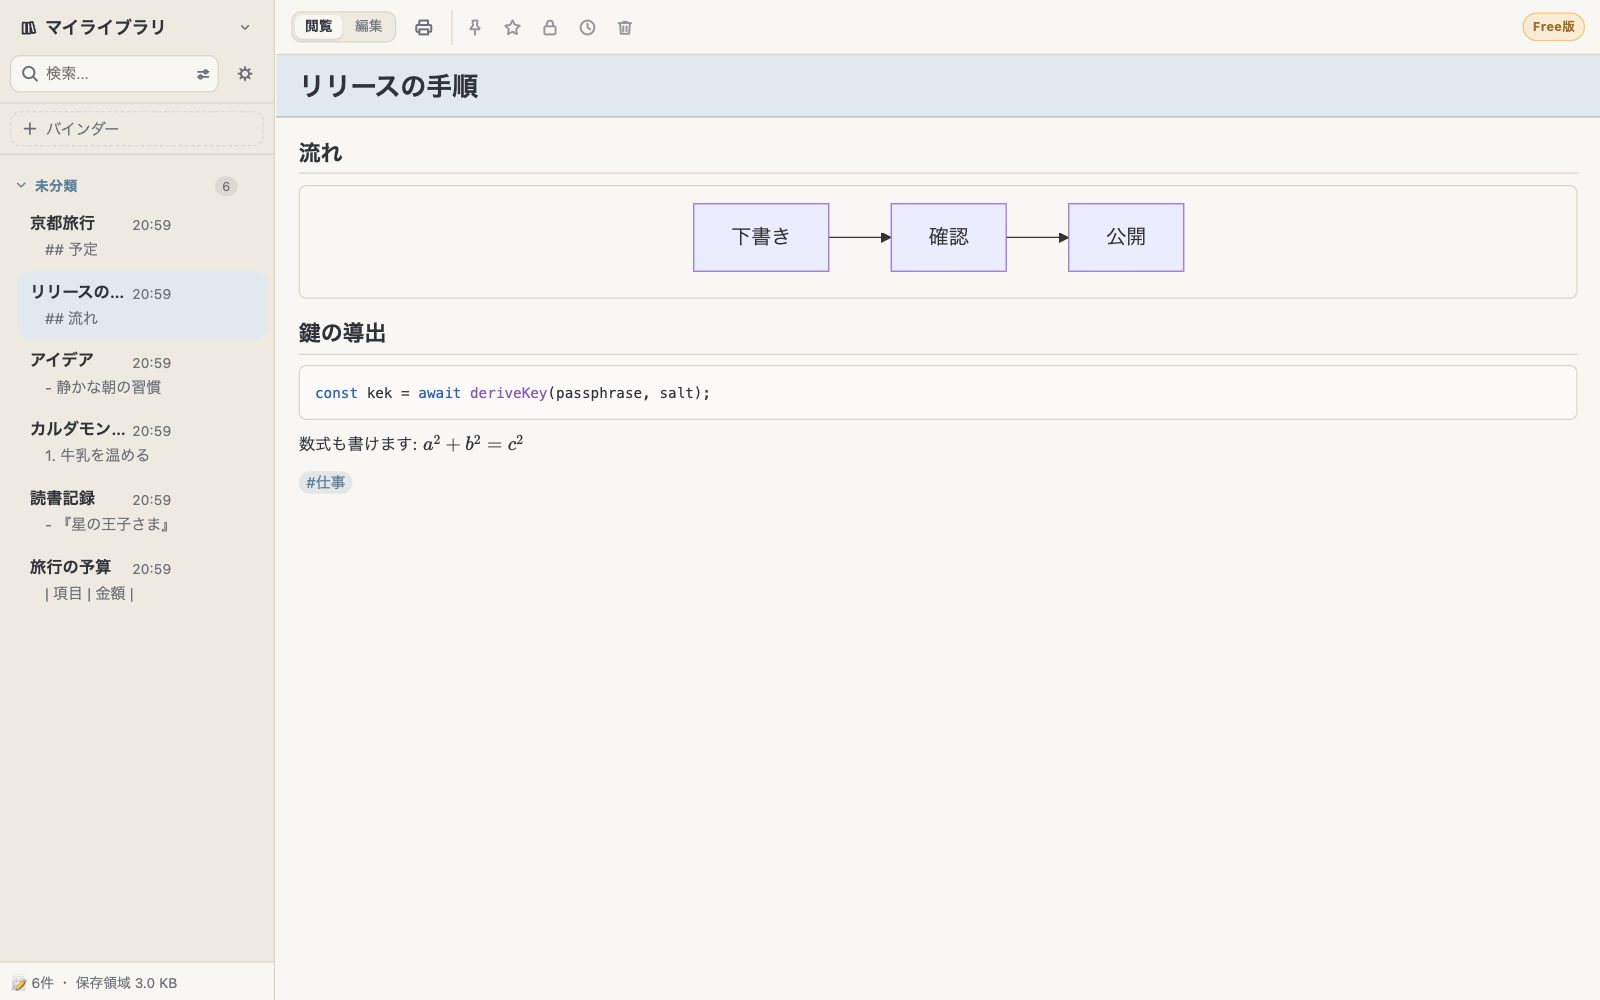Star this note as favorite
1600x1000 pixels.
512,28
